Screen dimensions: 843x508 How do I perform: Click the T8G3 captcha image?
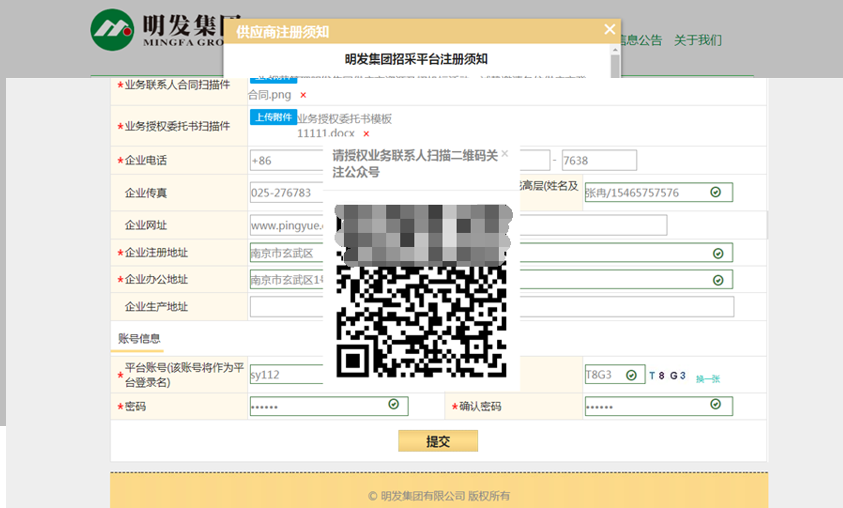pyautogui.click(x=667, y=376)
